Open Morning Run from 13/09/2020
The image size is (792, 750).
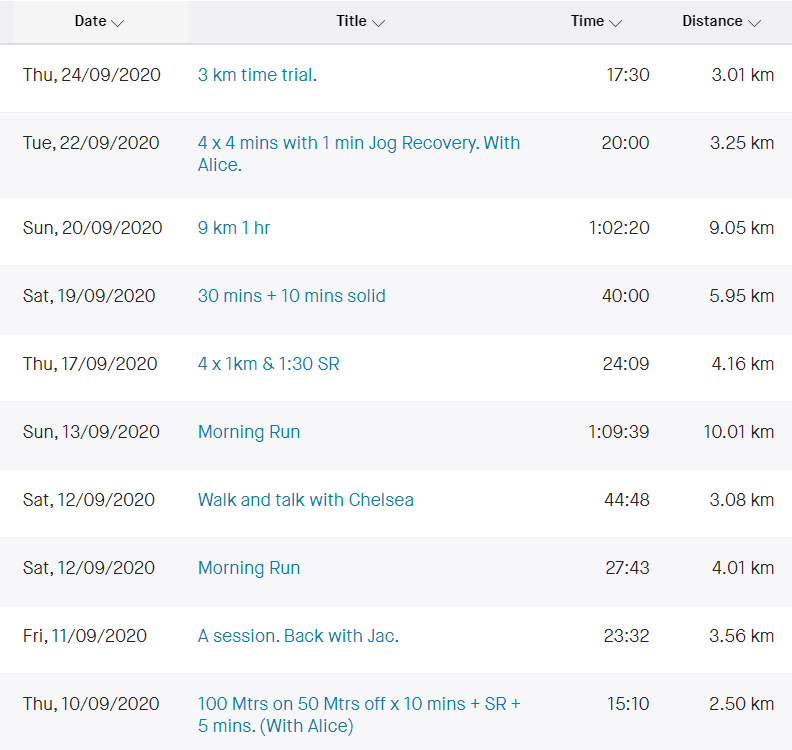click(x=249, y=432)
